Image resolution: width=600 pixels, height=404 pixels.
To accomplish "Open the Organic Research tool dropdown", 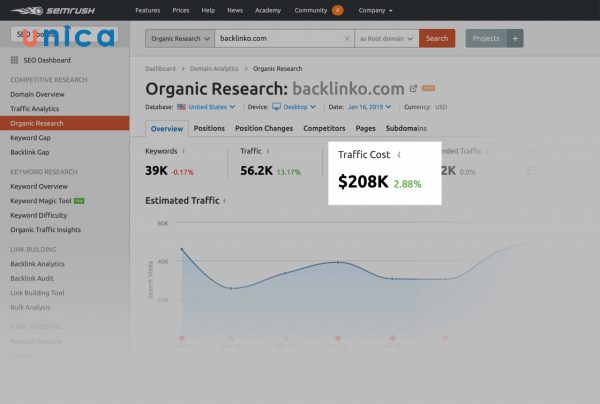I will (180, 39).
